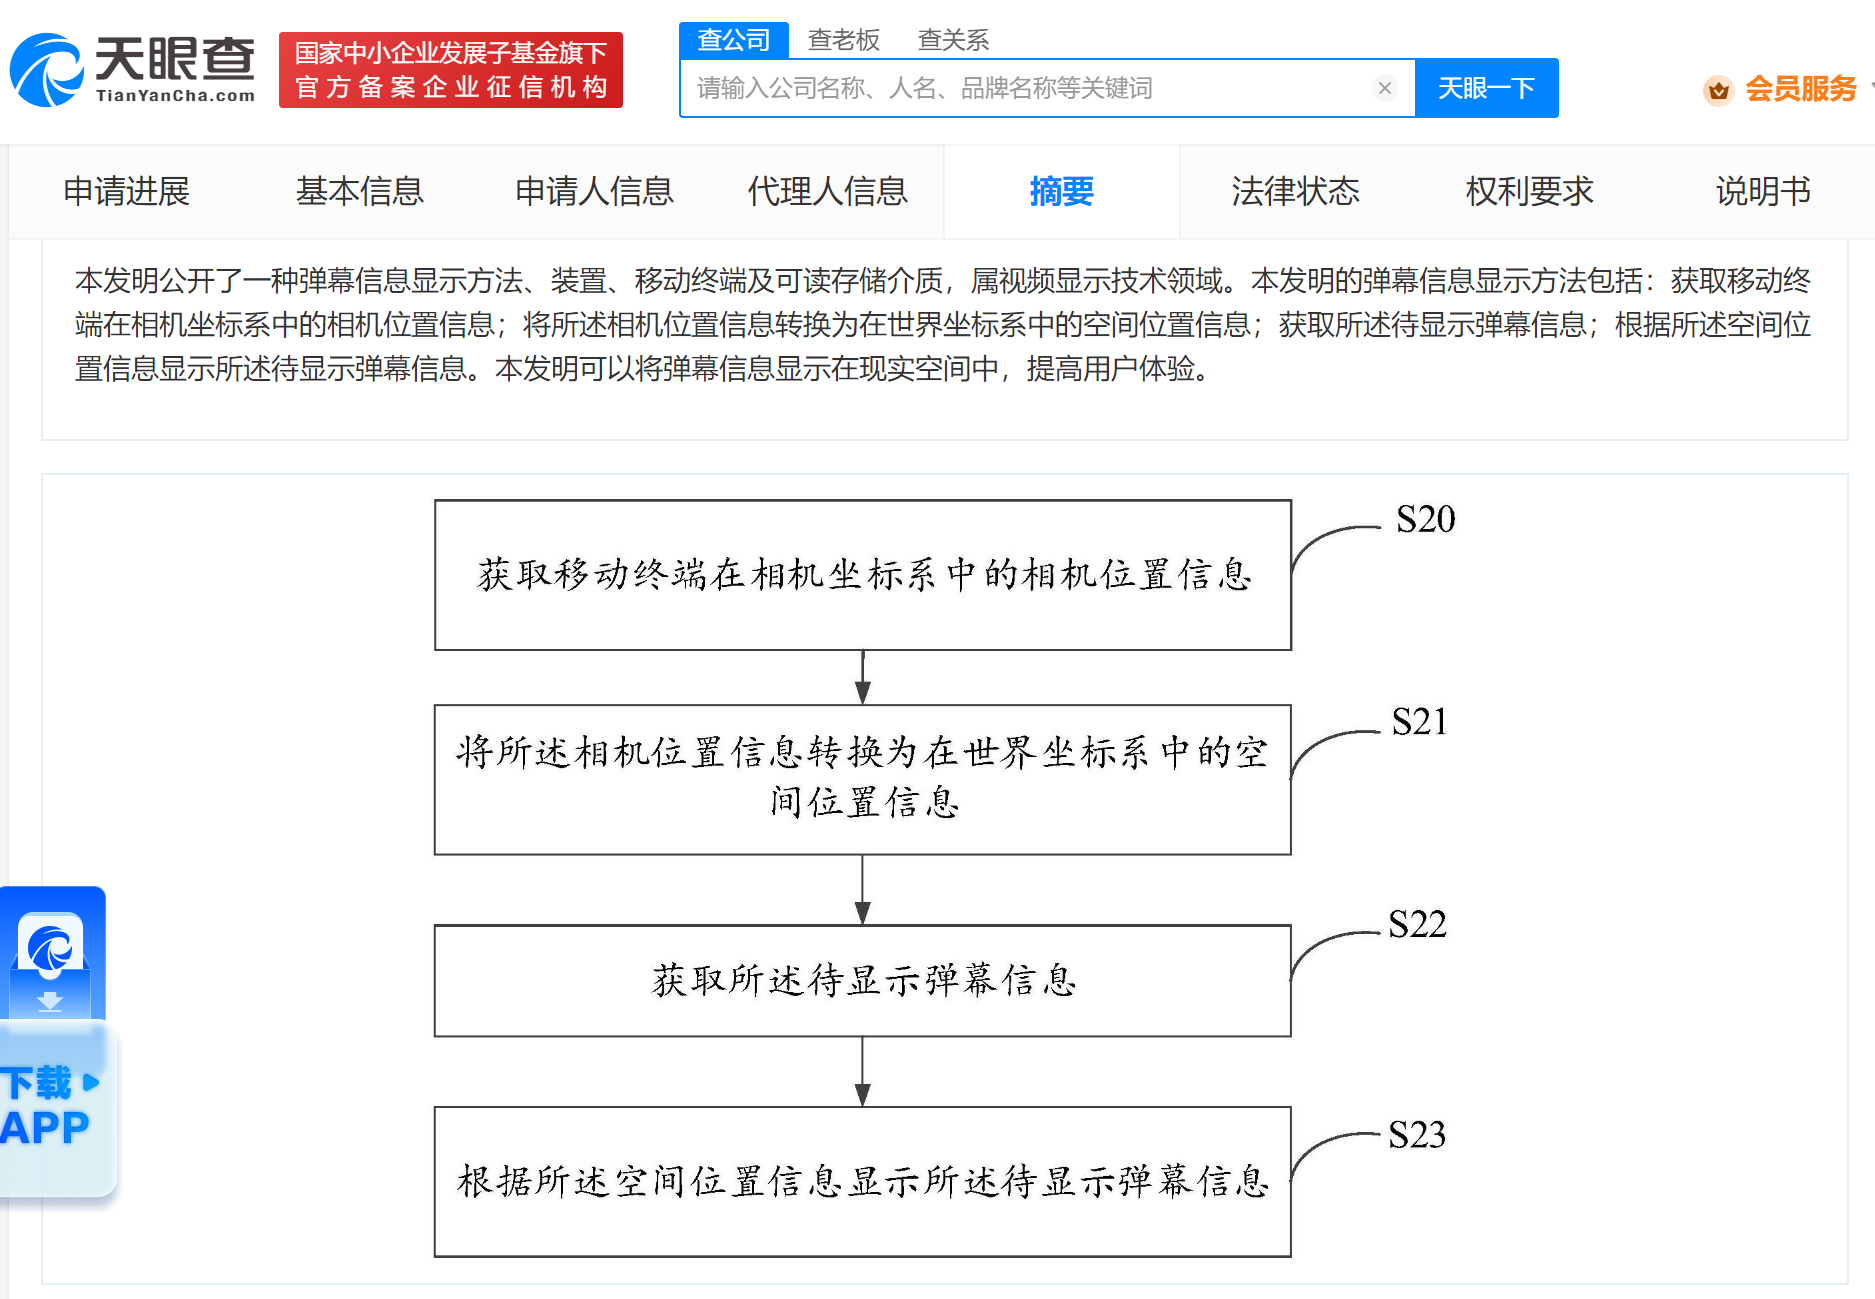
Task: Click the crown icon beside 会员服务
Action: point(1718,90)
